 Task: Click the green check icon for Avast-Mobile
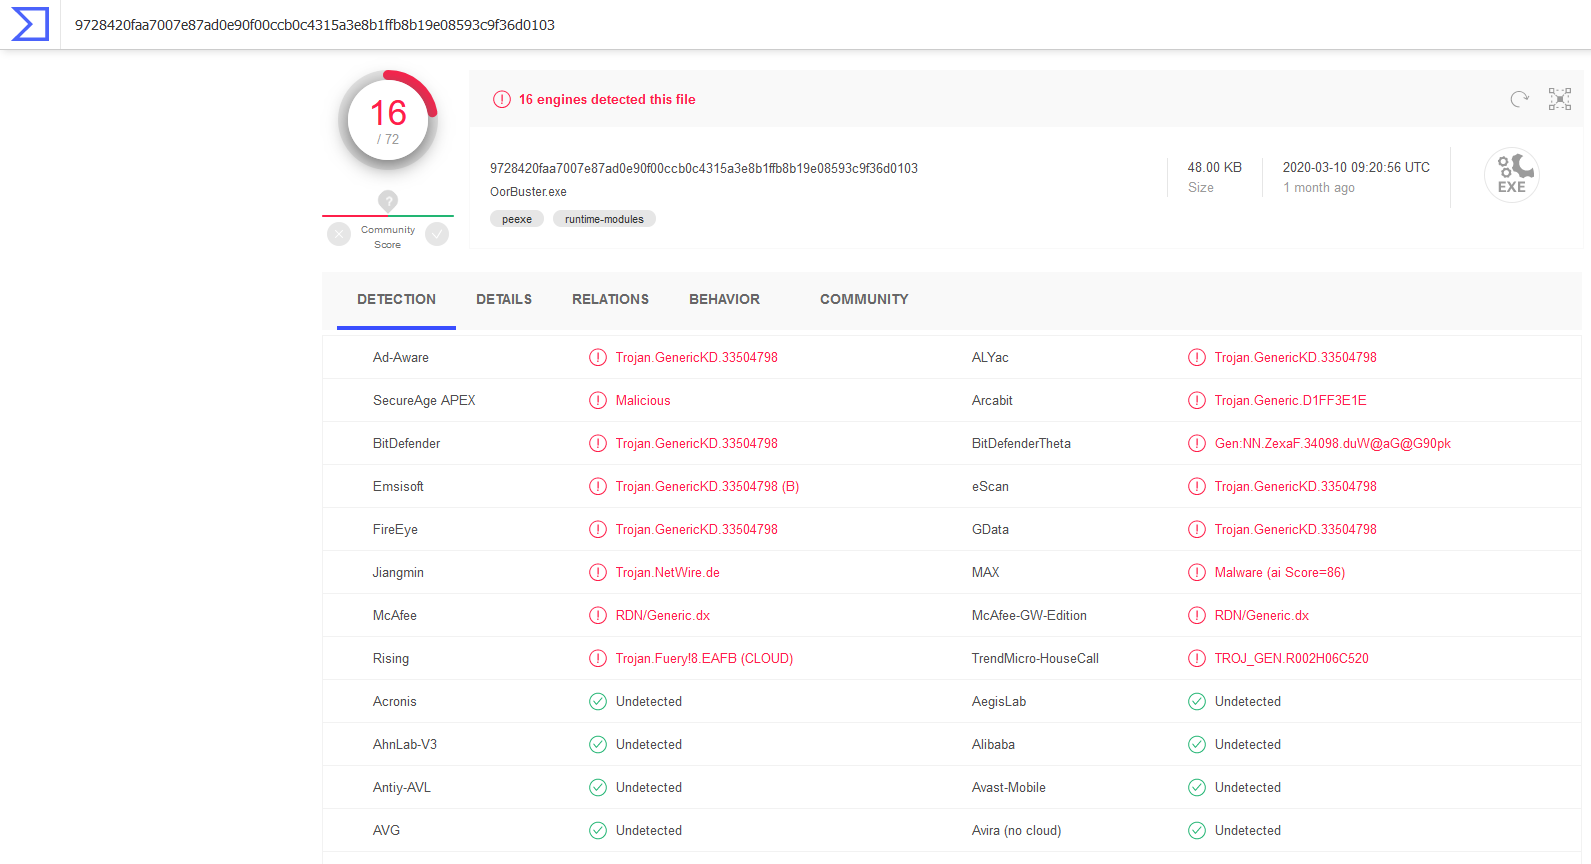click(1197, 787)
